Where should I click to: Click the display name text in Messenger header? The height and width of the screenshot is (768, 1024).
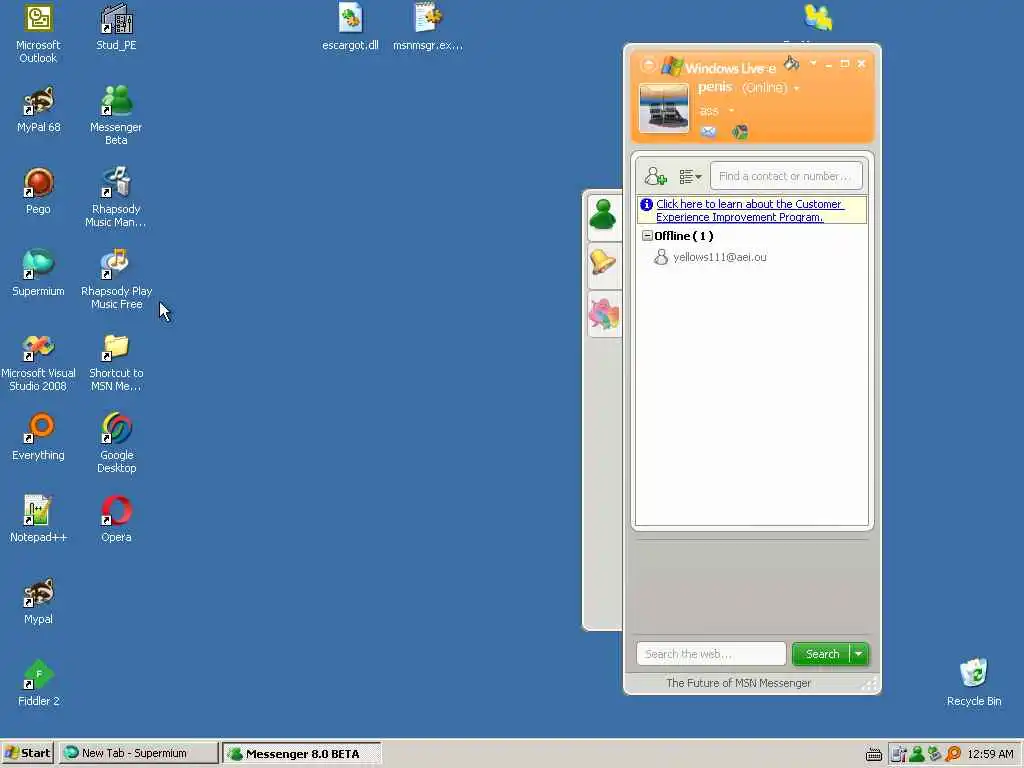tap(714, 87)
